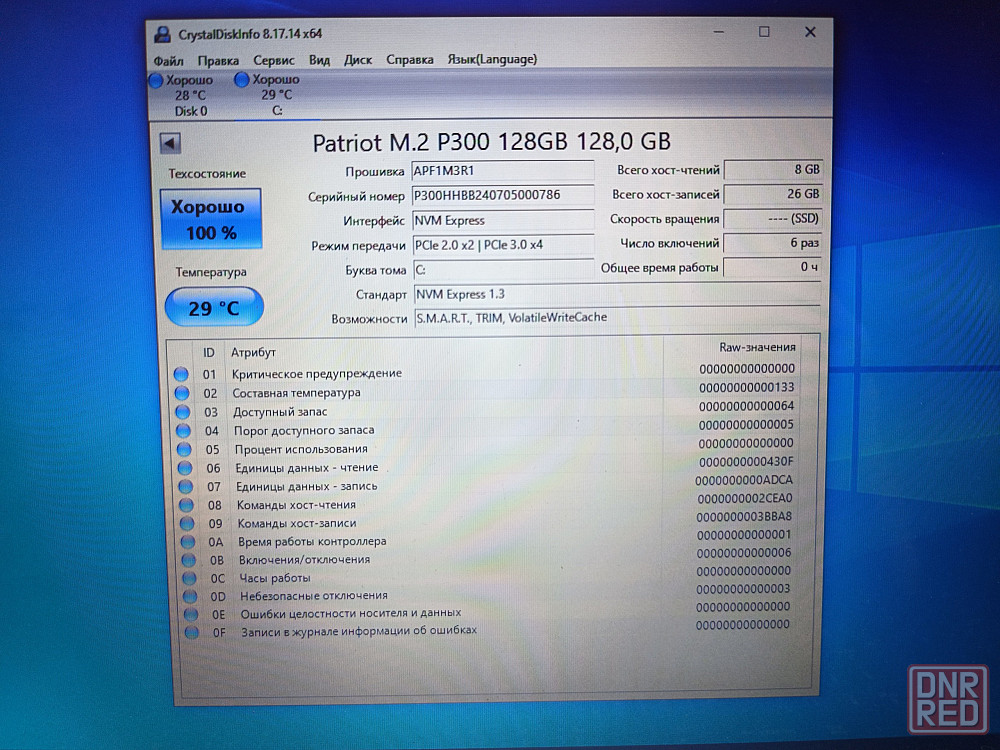Viewport: 1000px width, 750px height.
Task: Open the Файл menu
Action: pyautogui.click(x=168, y=61)
